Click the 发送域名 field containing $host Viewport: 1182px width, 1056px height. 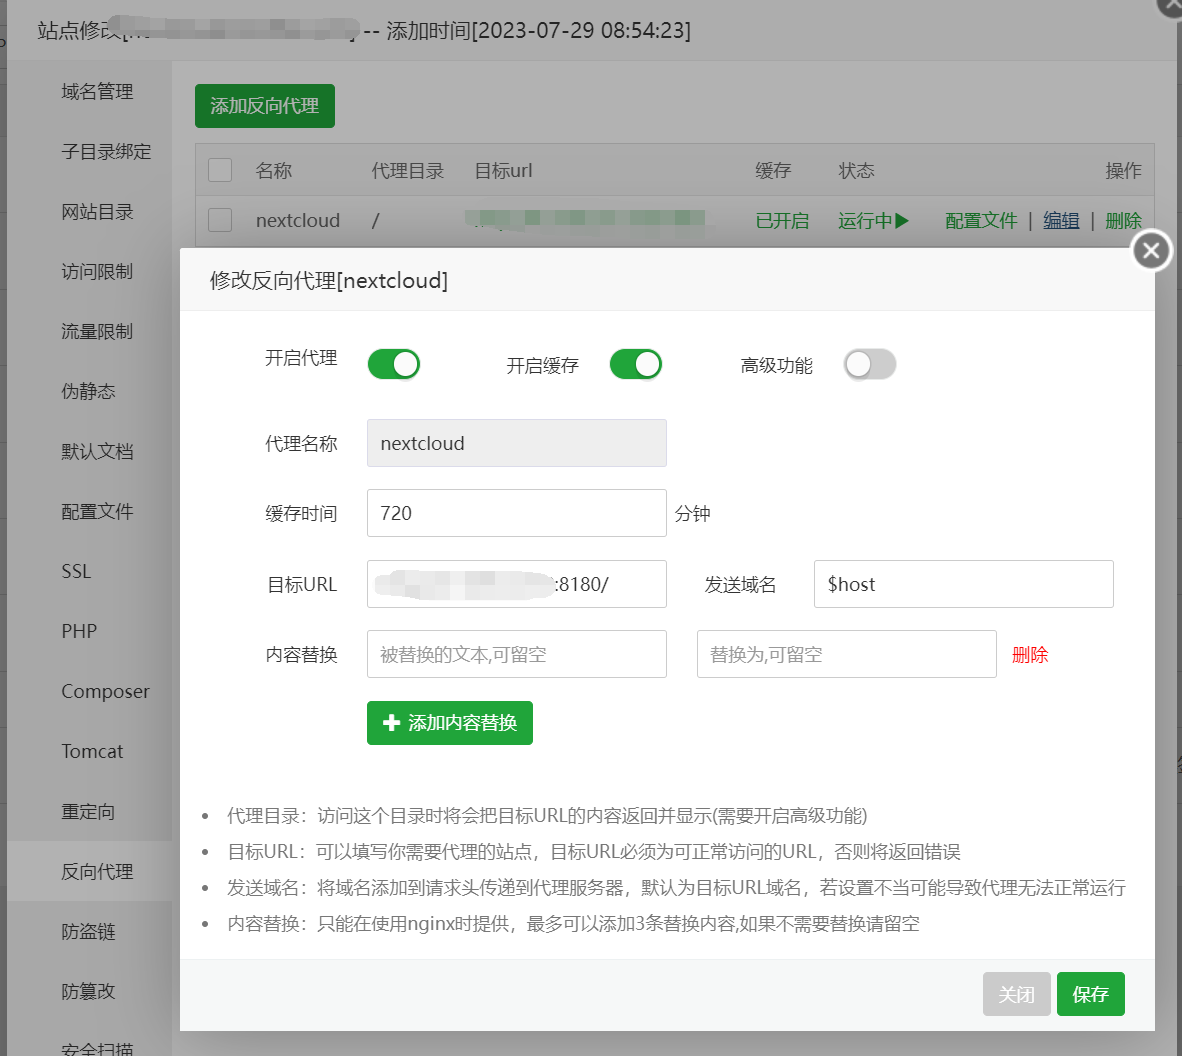tap(962, 583)
